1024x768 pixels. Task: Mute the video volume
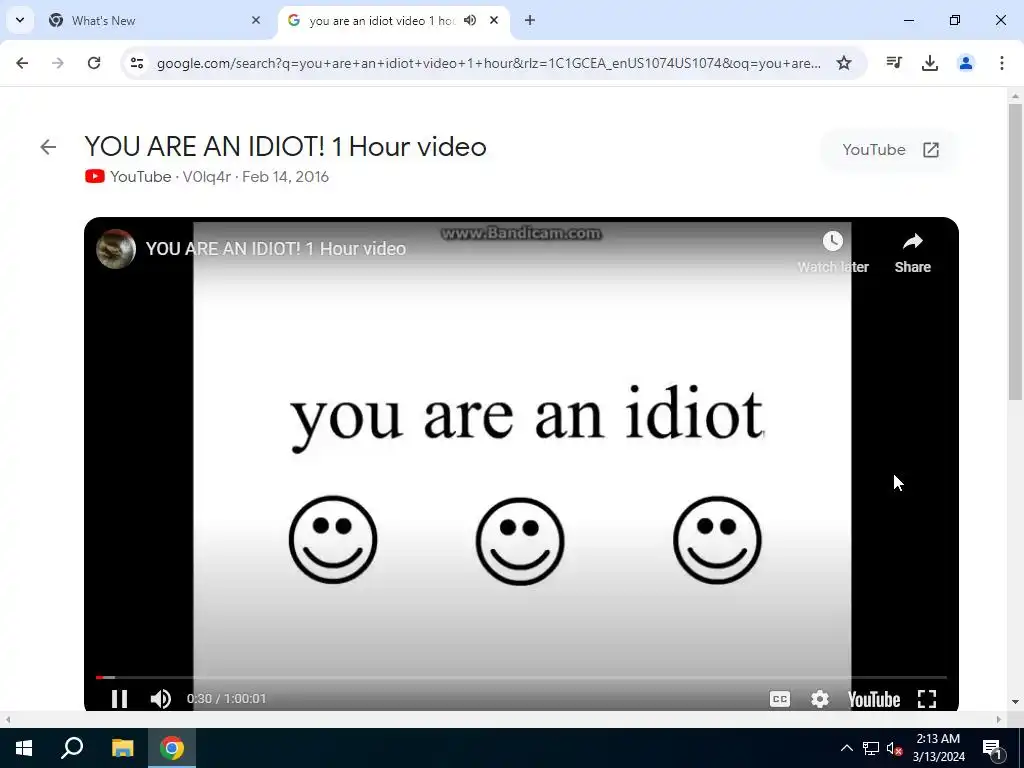coord(161,699)
